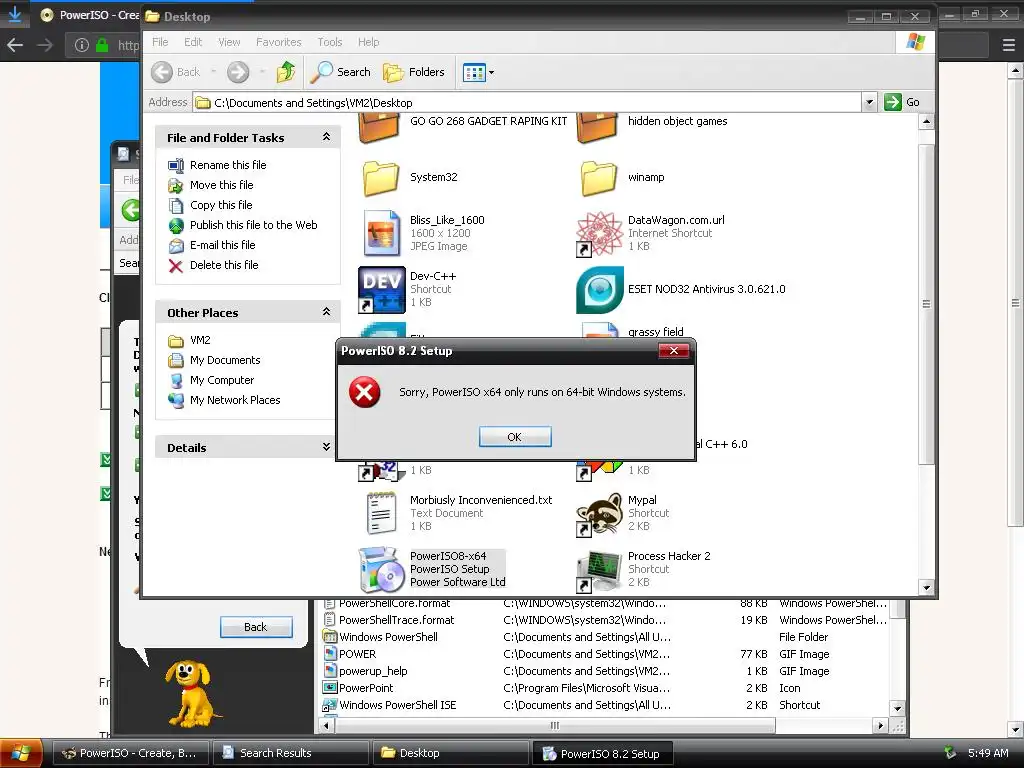Go up one folder level icon
Image resolution: width=1024 pixels, height=768 pixels.
tap(285, 72)
